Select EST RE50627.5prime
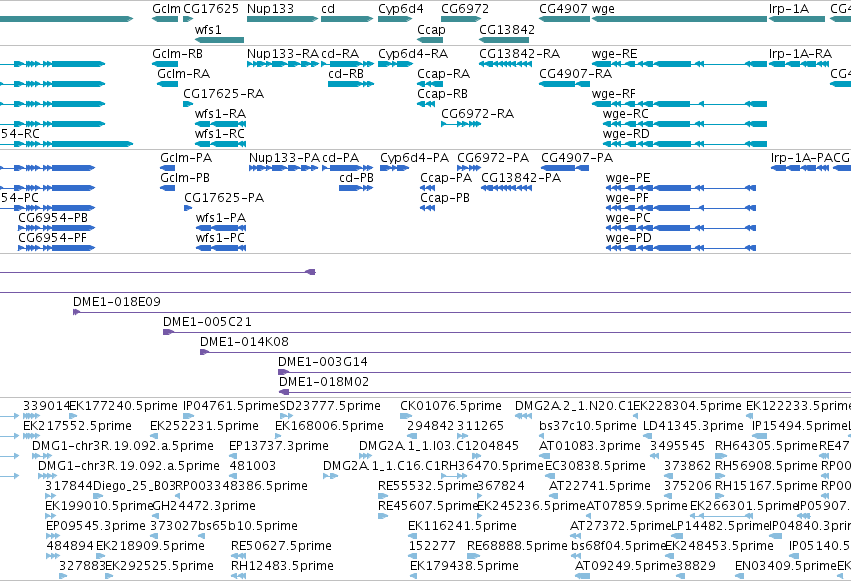 tap(237, 556)
